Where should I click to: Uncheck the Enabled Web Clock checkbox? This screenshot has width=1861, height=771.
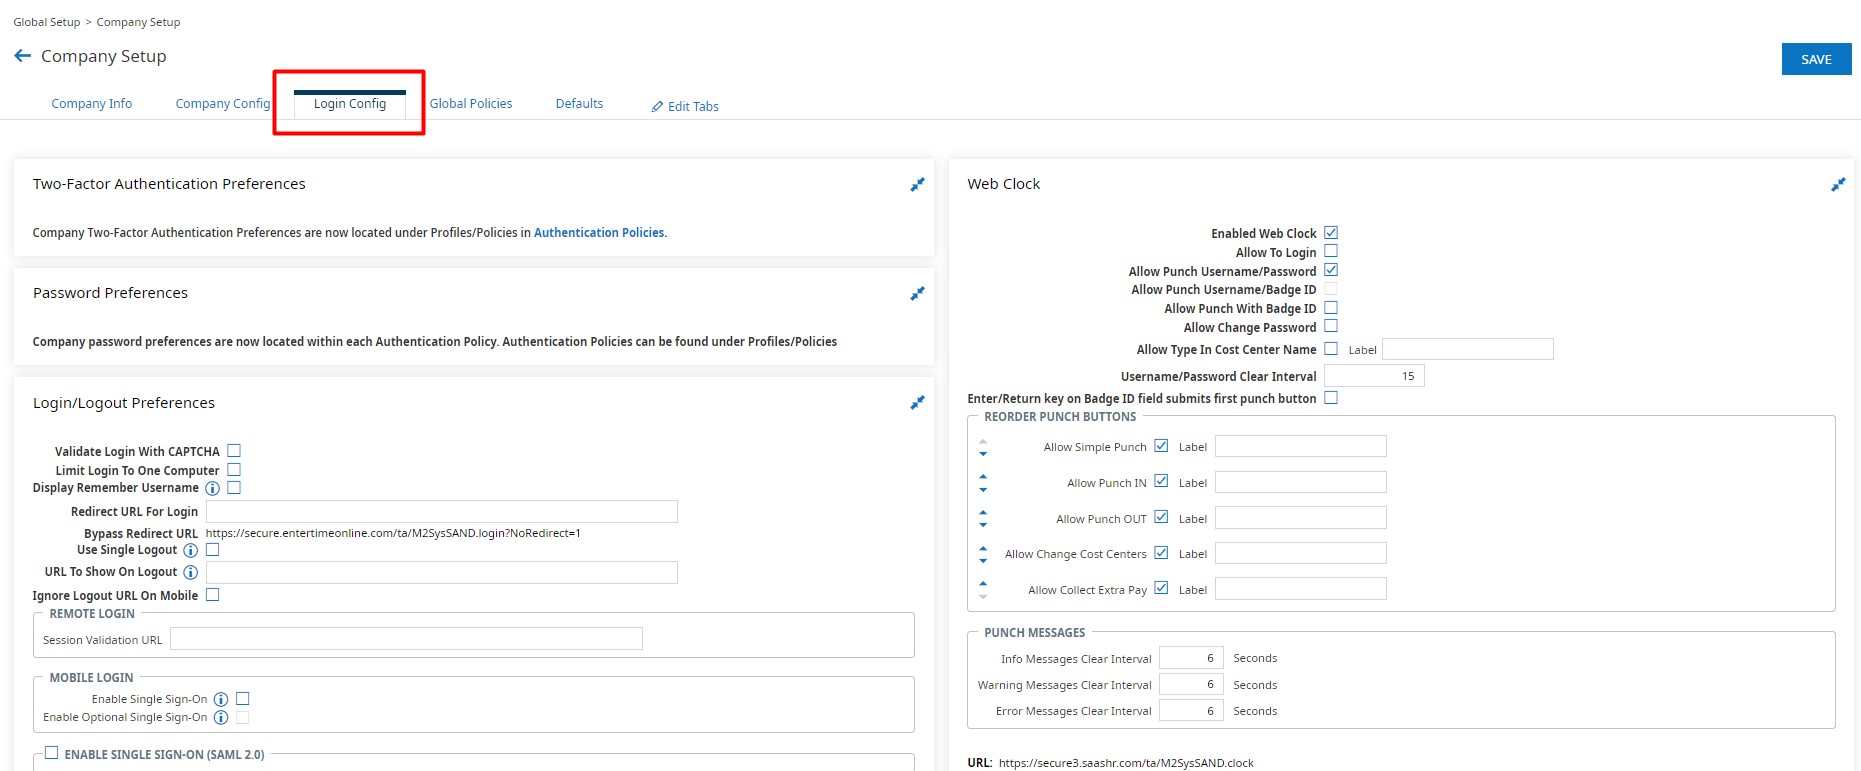1331,233
